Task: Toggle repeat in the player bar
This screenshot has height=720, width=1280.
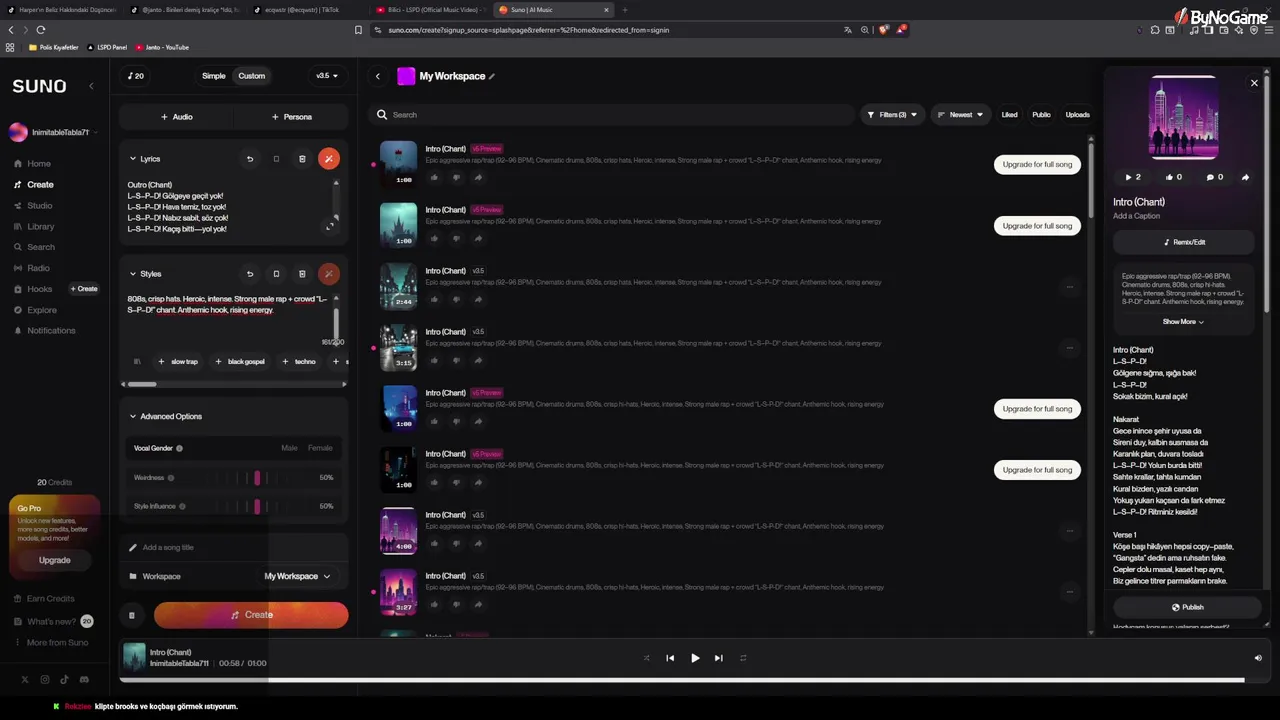Action: click(743, 658)
